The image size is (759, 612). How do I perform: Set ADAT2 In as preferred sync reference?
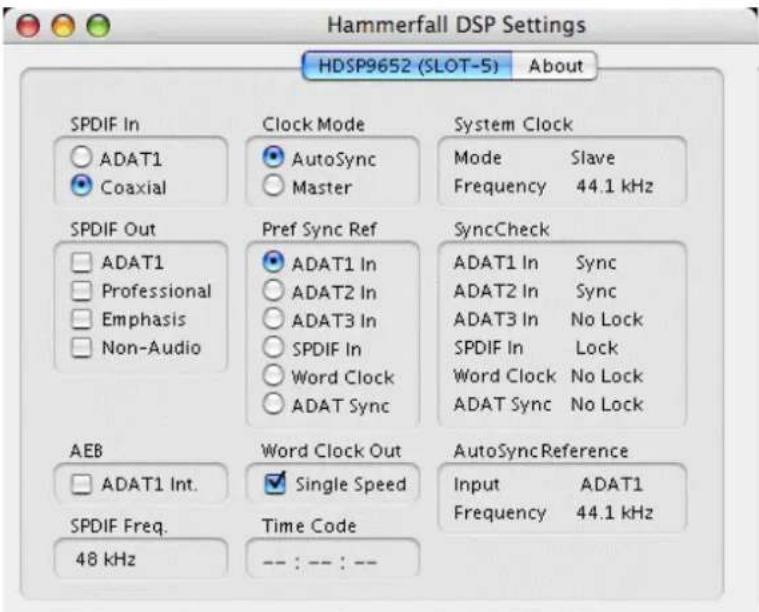point(273,291)
